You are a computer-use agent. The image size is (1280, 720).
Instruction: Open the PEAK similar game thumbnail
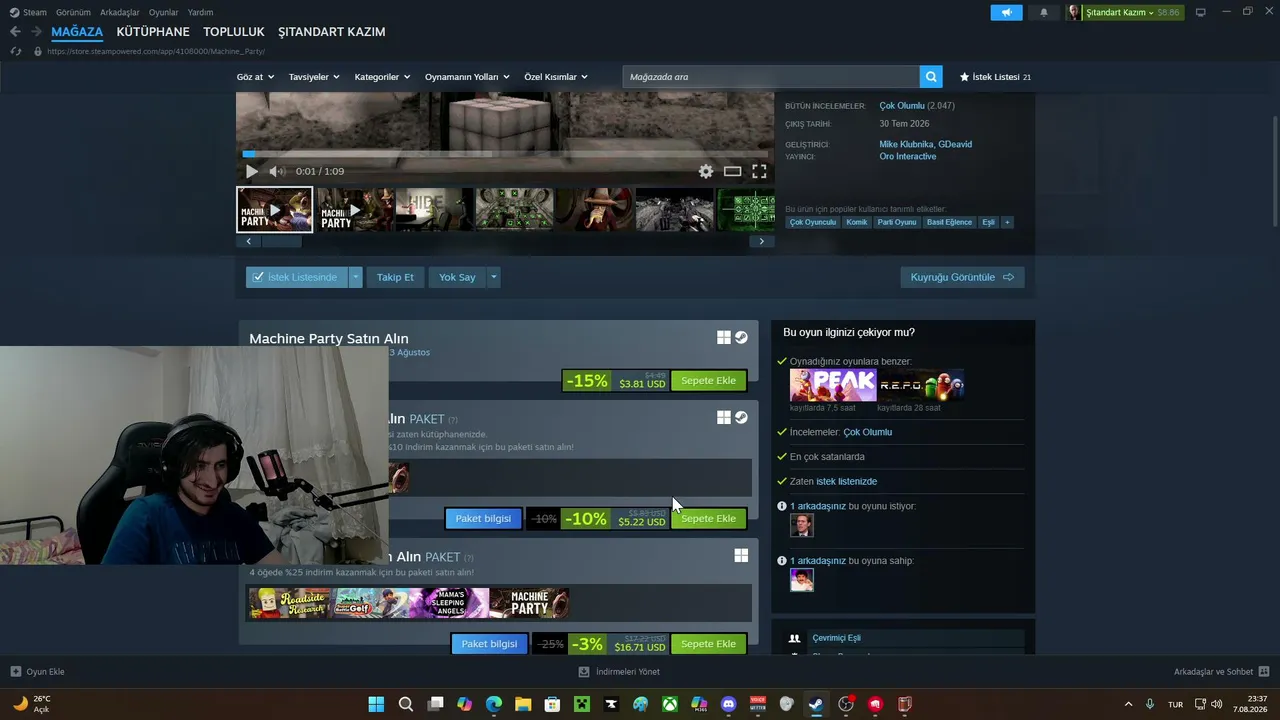833,385
